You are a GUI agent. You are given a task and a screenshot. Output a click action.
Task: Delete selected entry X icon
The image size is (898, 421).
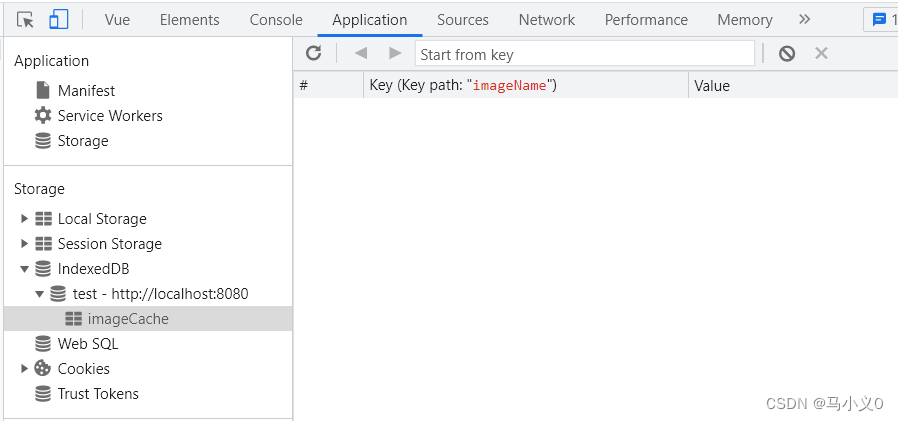(821, 53)
